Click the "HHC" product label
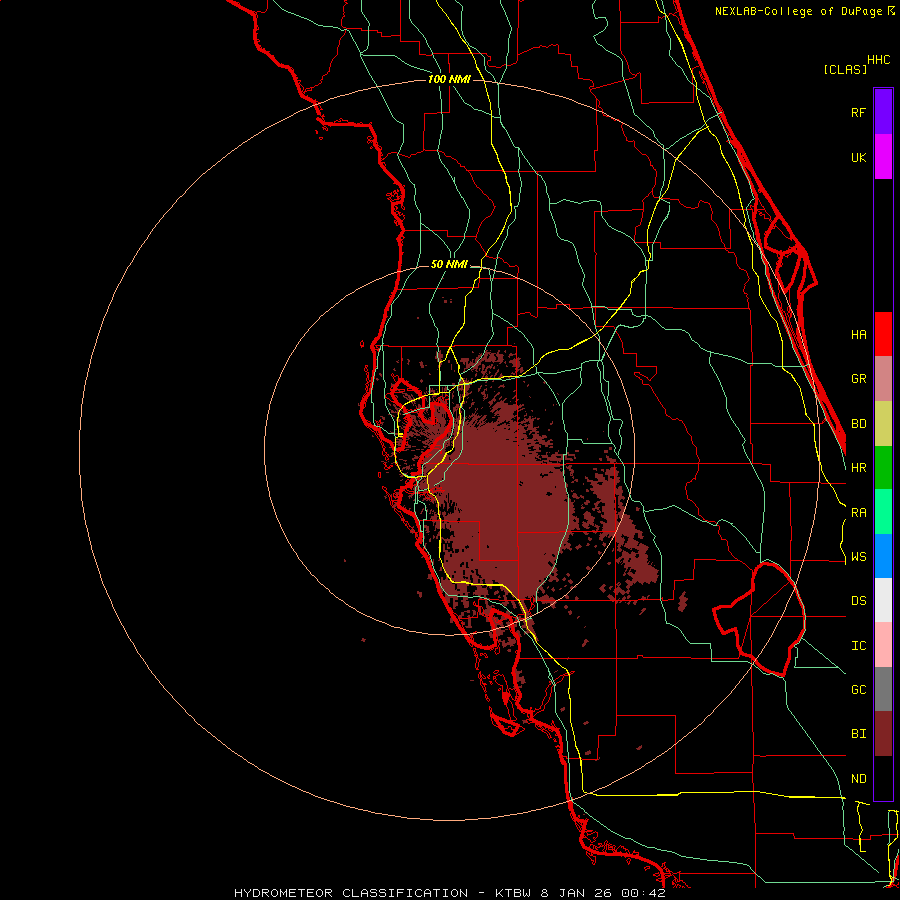900x900 pixels. 878,60
